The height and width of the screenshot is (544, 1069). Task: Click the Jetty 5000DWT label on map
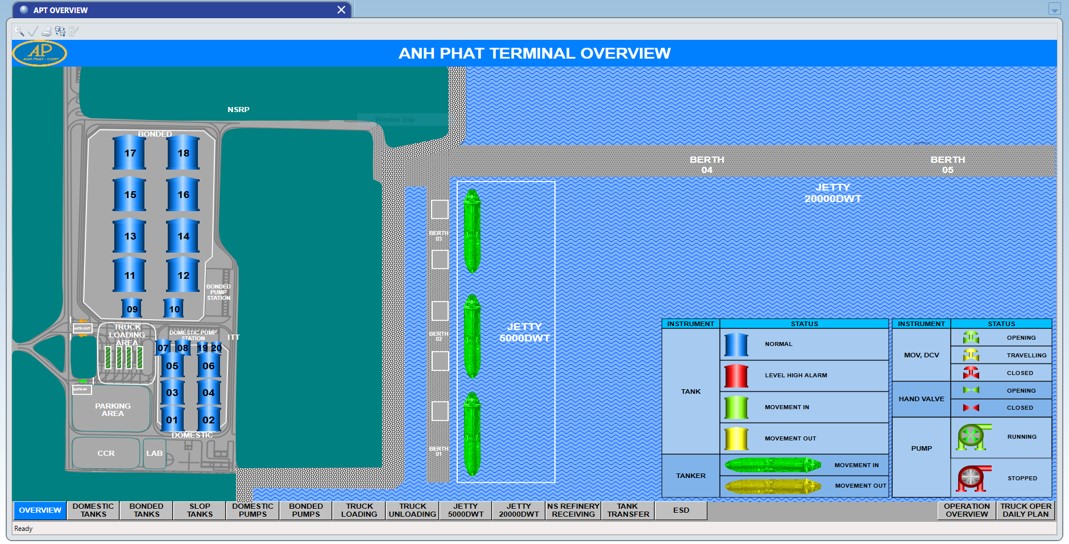pos(524,333)
